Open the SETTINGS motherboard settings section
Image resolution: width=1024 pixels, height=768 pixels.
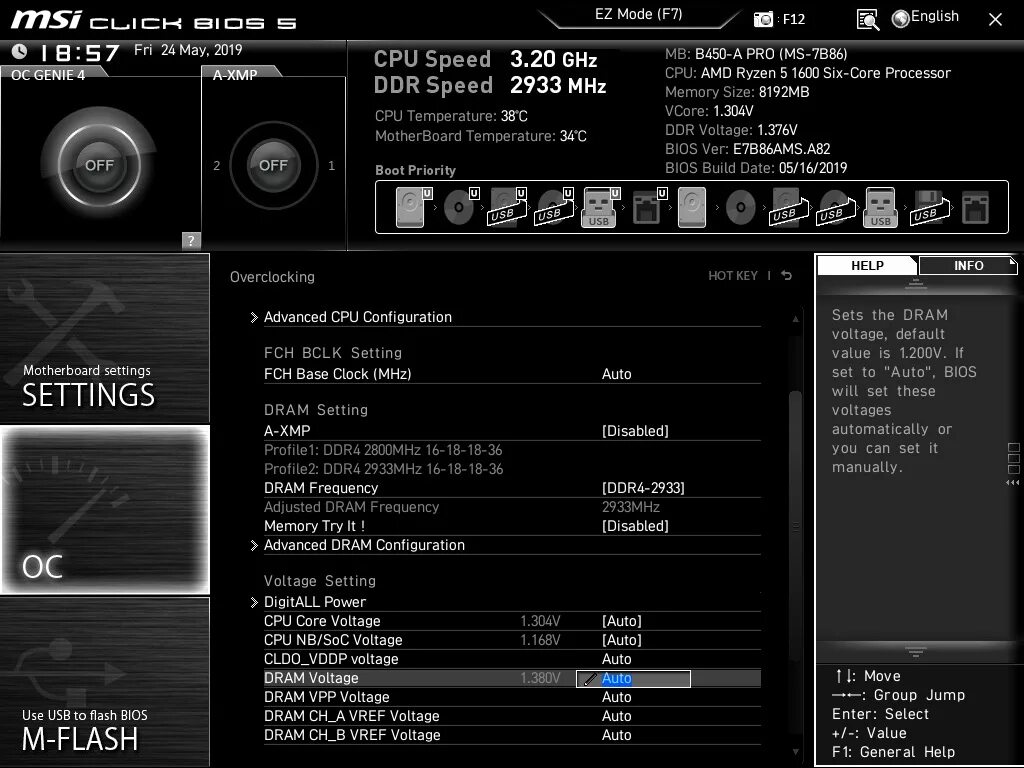coord(104,338)
